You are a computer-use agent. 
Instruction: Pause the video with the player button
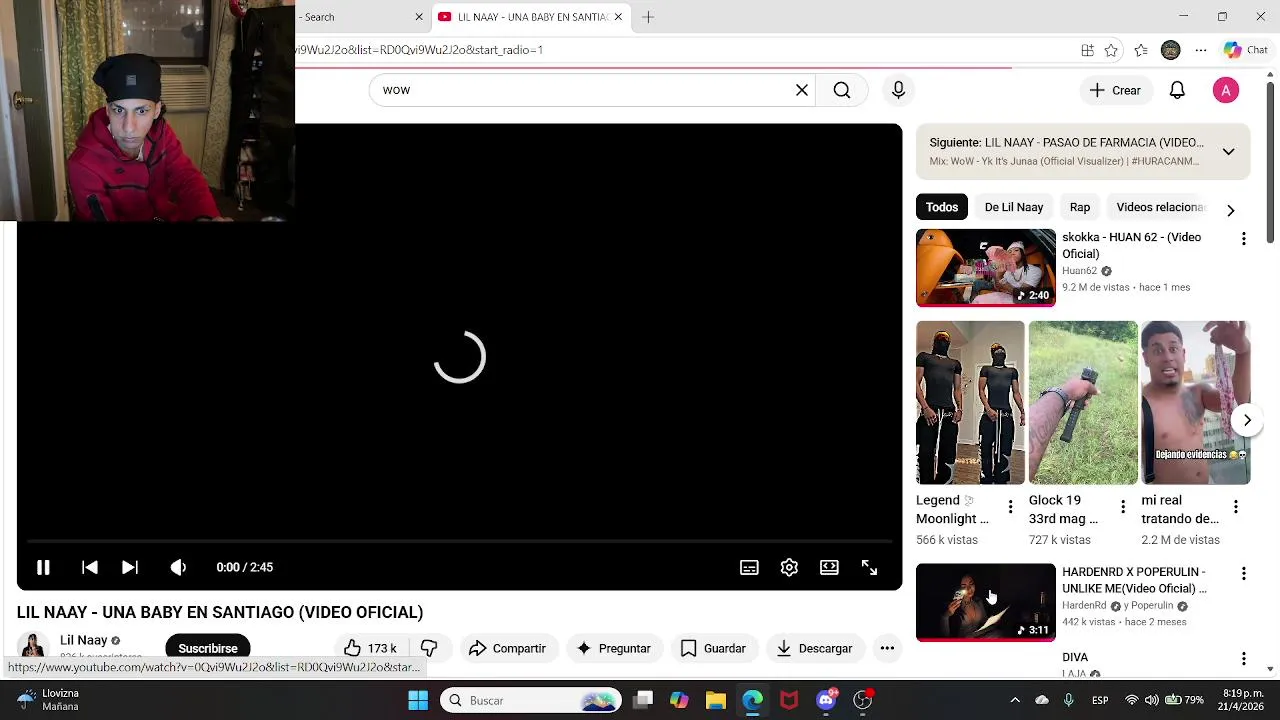tap(43, 567)
